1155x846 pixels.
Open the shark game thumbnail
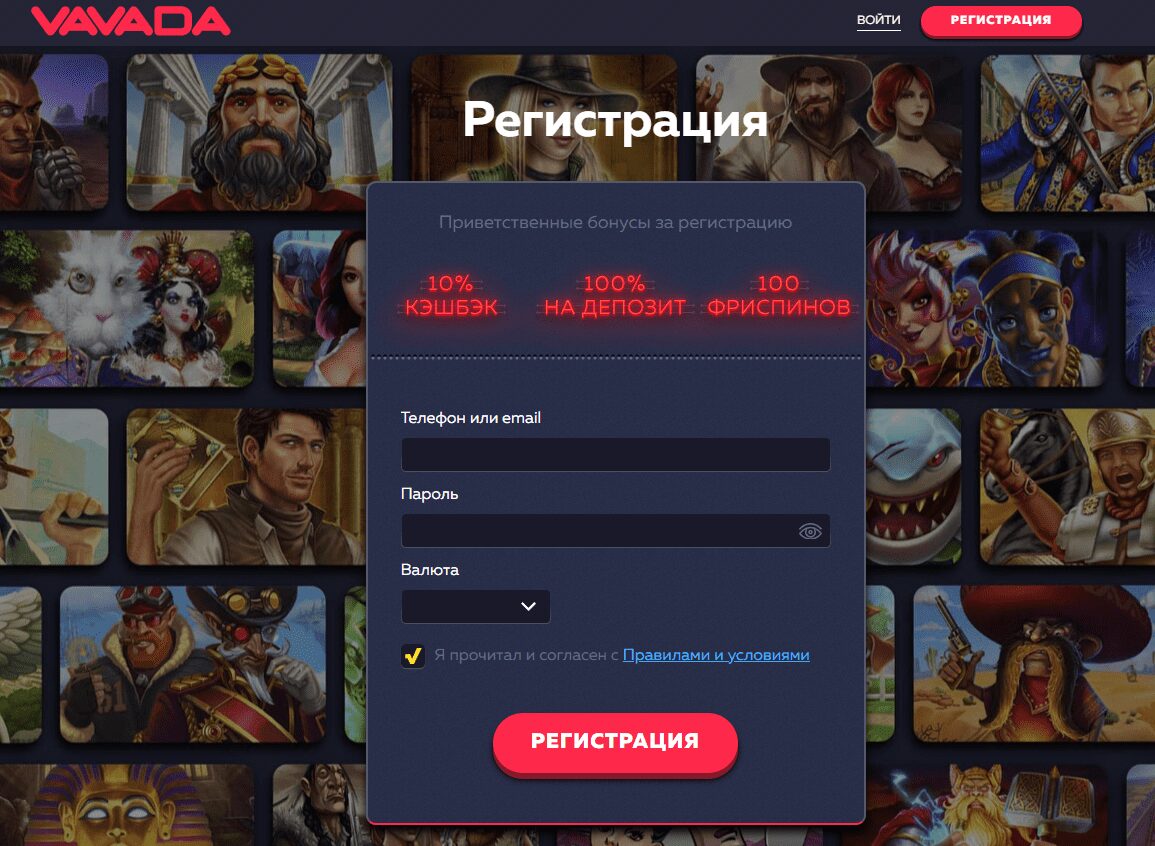(x=913, y=487)
